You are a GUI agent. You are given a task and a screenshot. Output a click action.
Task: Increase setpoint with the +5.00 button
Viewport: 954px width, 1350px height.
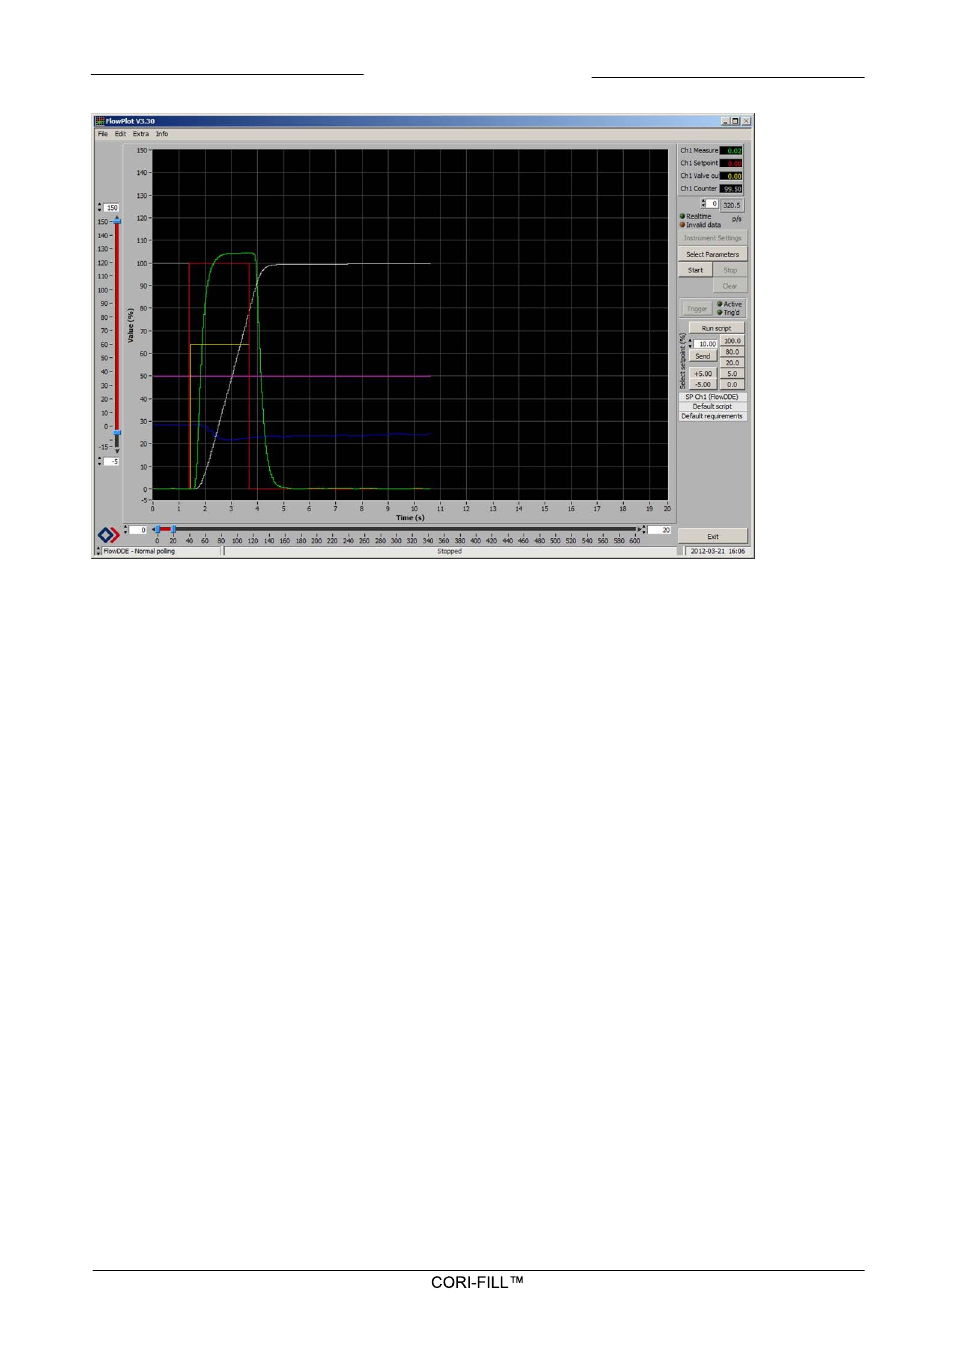703,373
